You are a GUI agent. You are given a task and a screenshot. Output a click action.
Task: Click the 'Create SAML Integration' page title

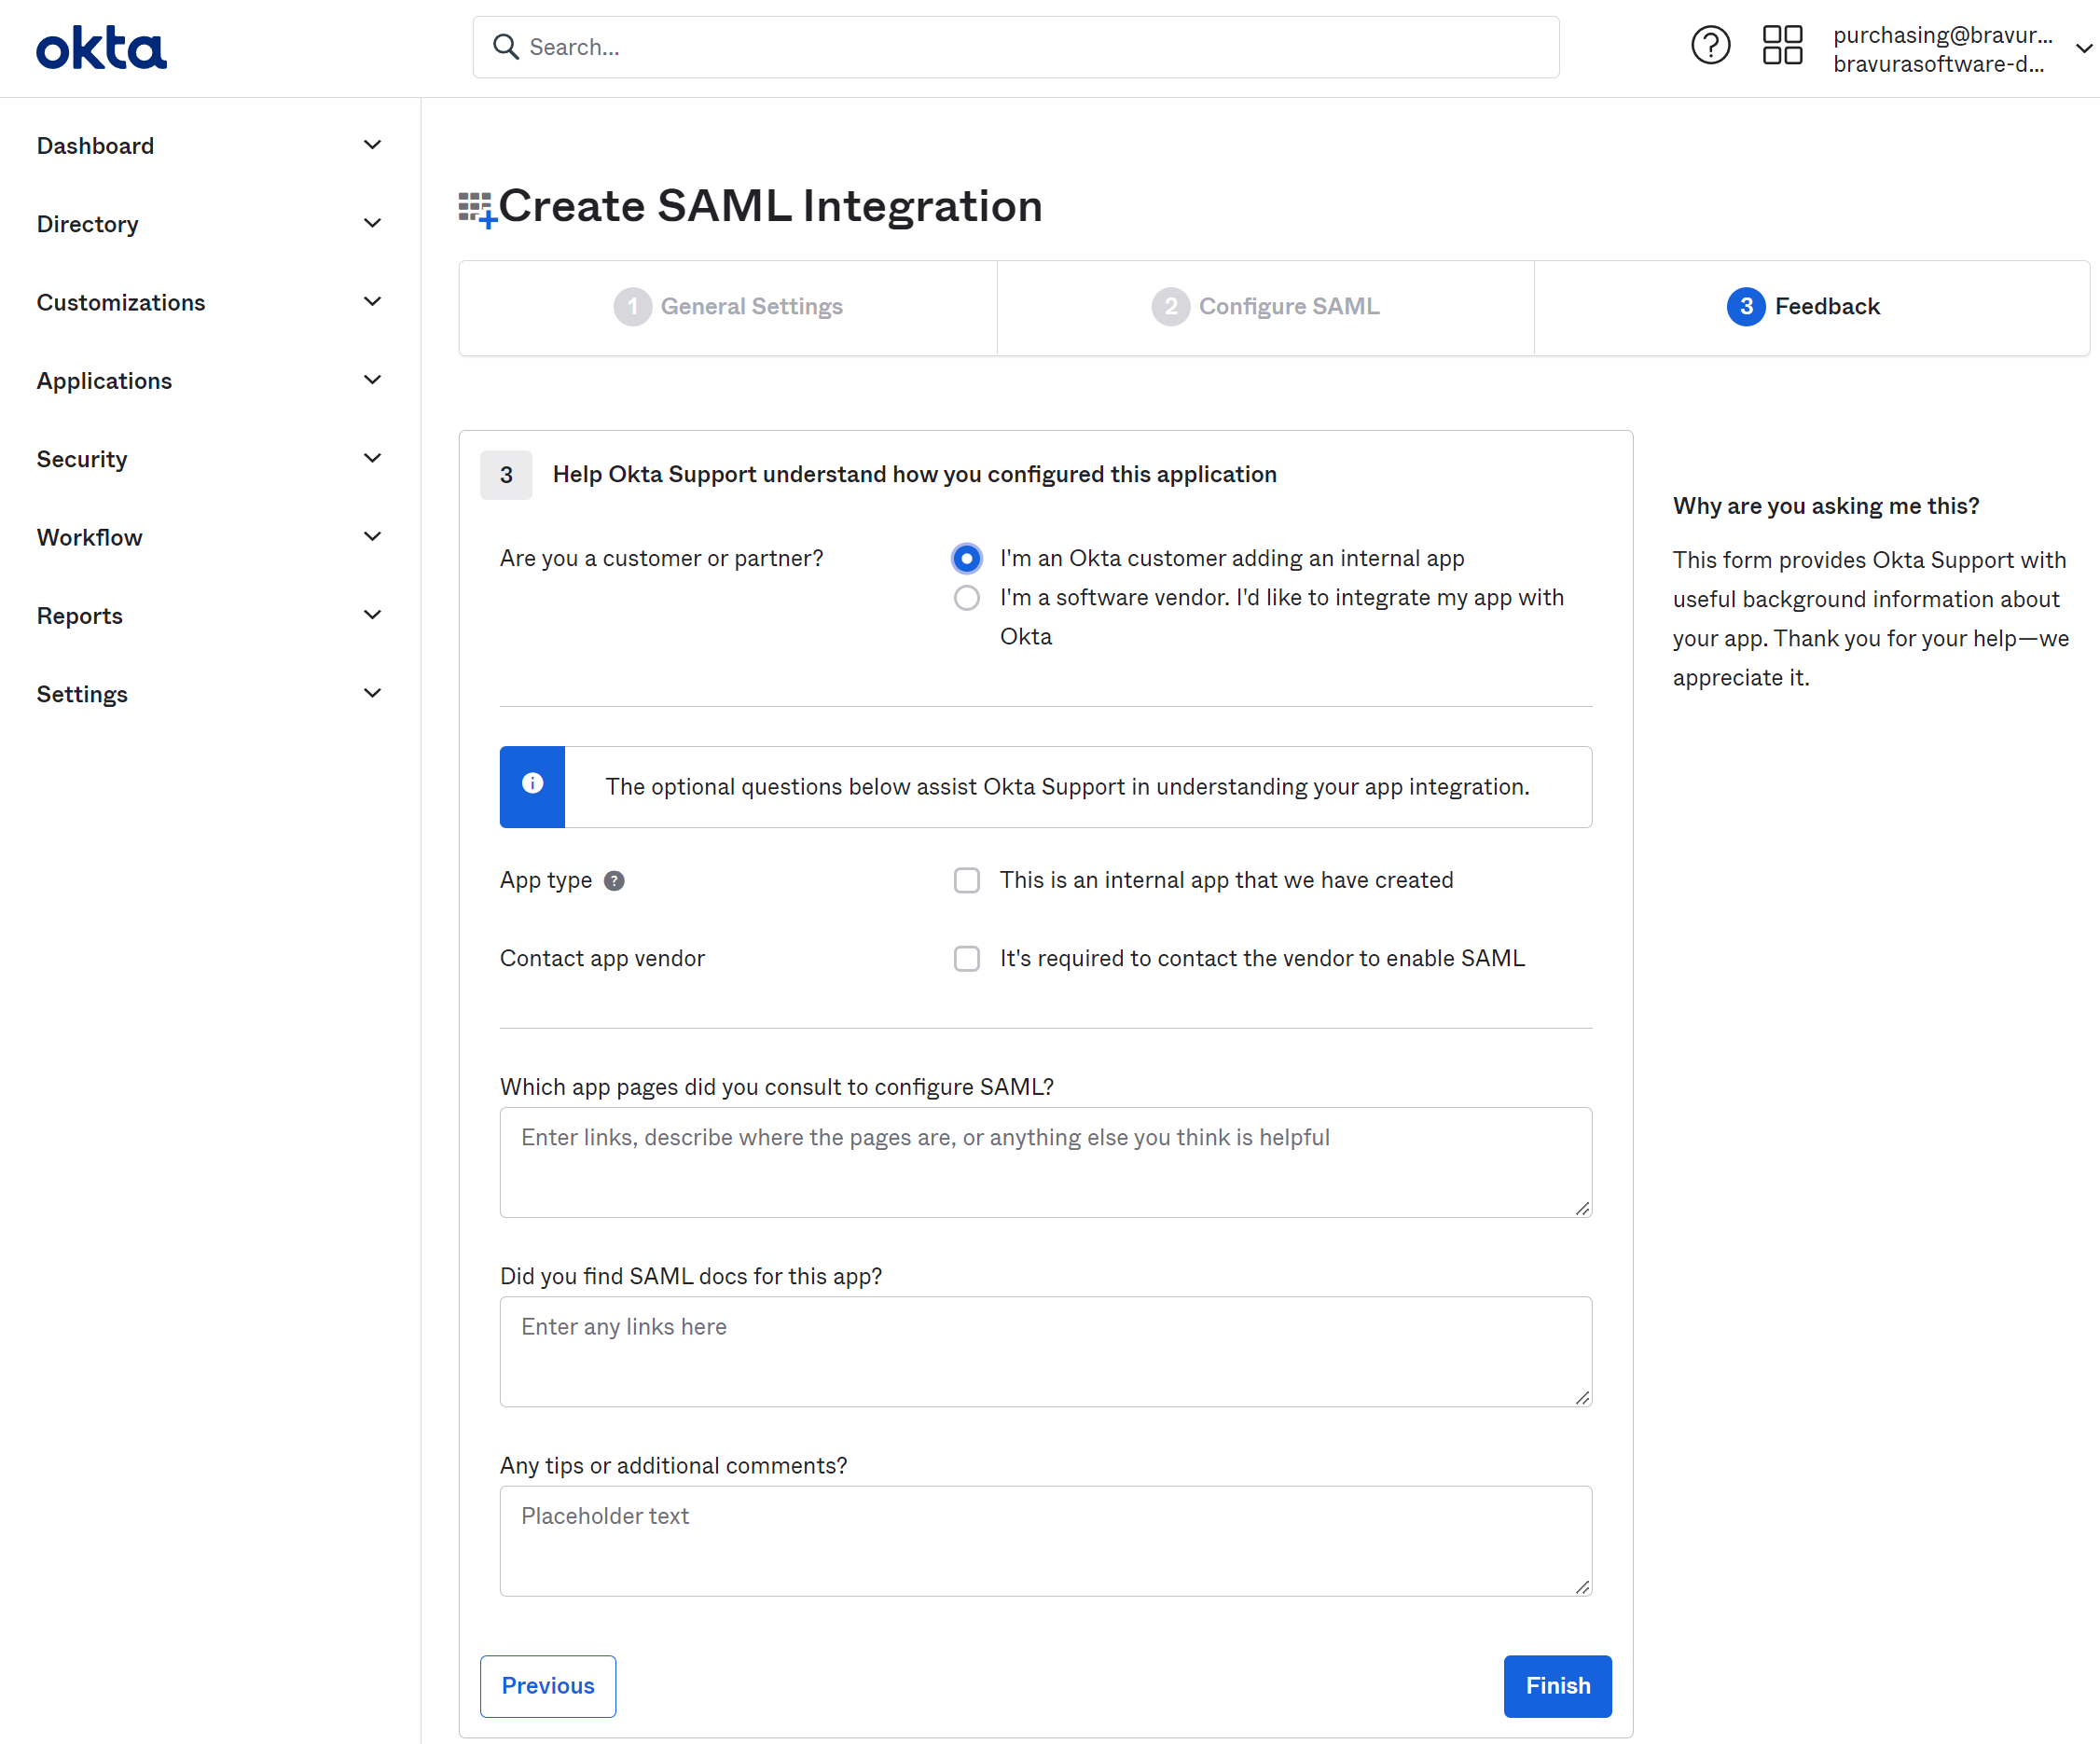[771, 206]
